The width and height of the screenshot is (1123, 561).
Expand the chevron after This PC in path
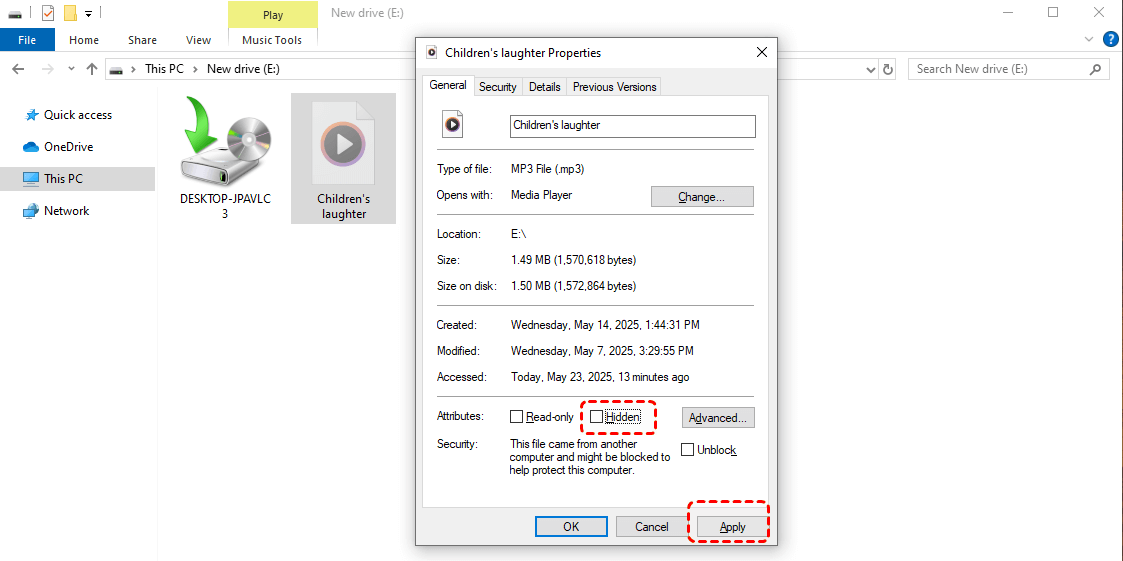(196, 69)
